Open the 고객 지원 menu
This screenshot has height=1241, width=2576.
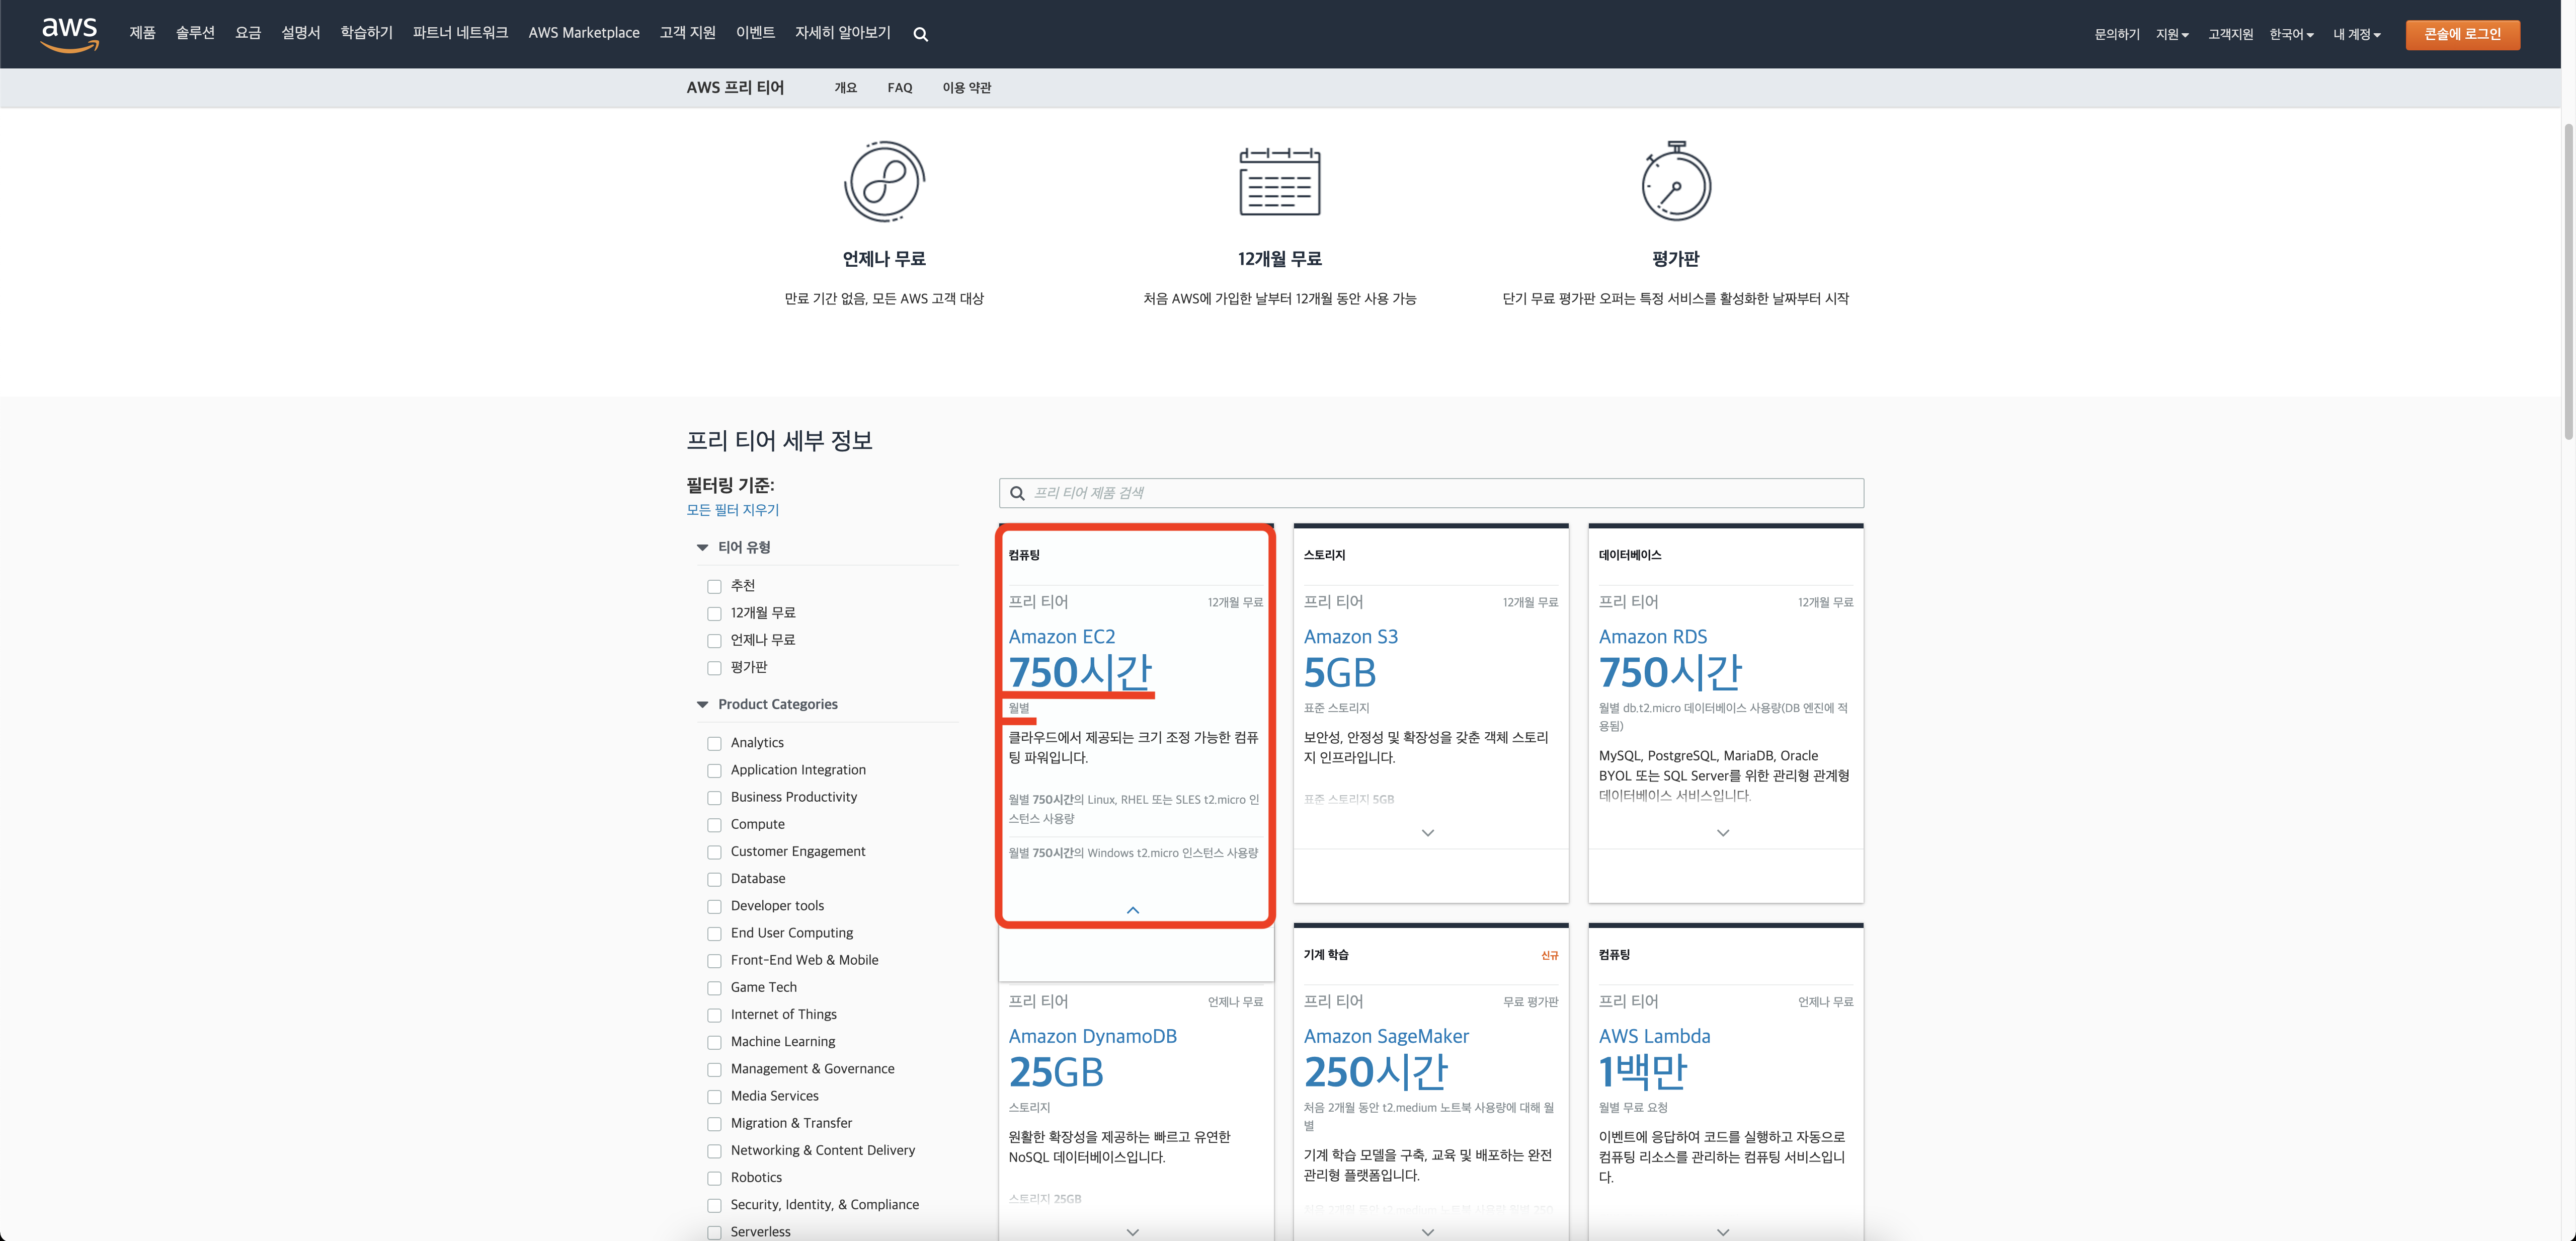coord(687,33)
